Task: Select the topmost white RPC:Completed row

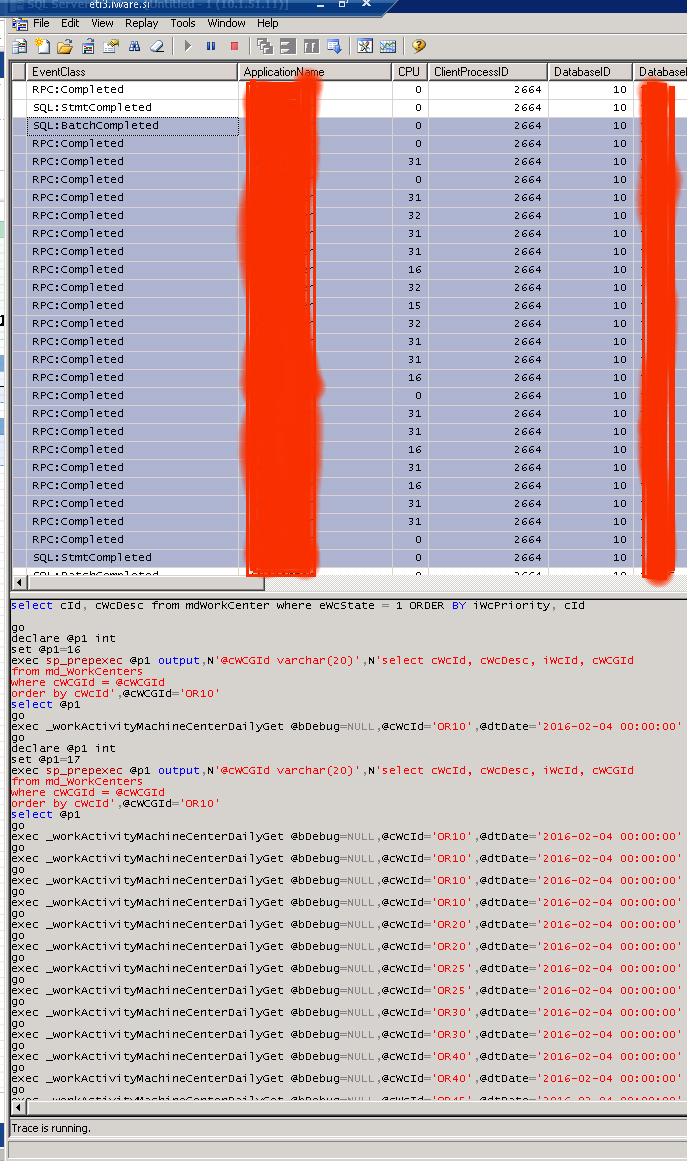Action: (x=349, y=90)
